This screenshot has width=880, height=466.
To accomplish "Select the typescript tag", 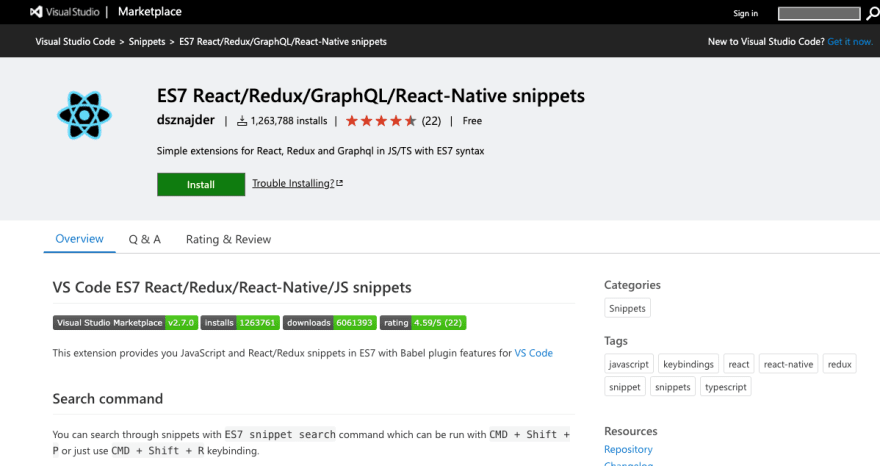I will click(x=726, y=387).
